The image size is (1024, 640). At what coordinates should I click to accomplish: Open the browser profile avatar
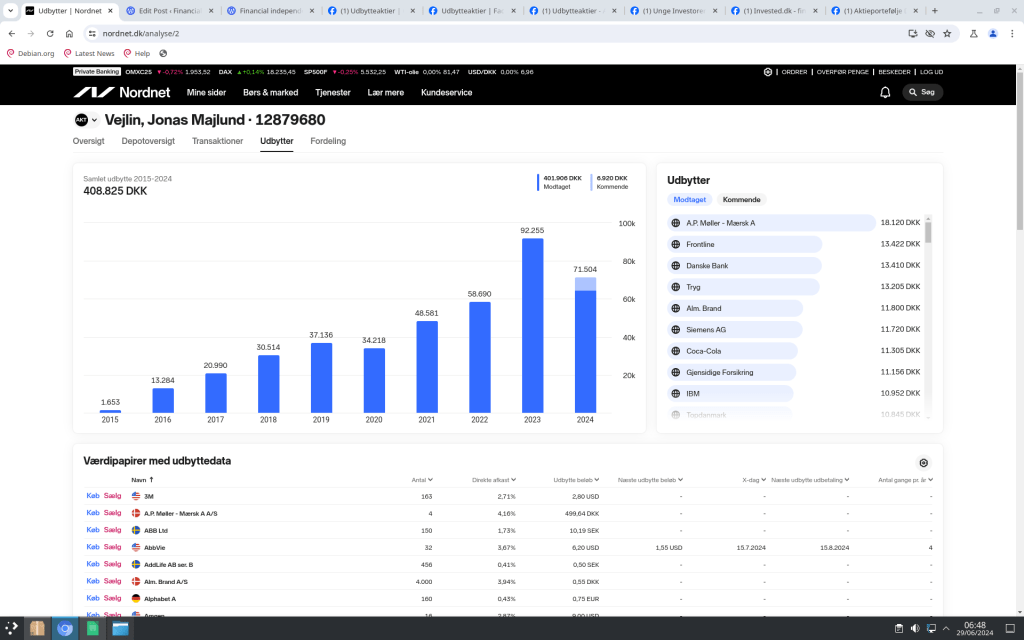click(992, 33)
